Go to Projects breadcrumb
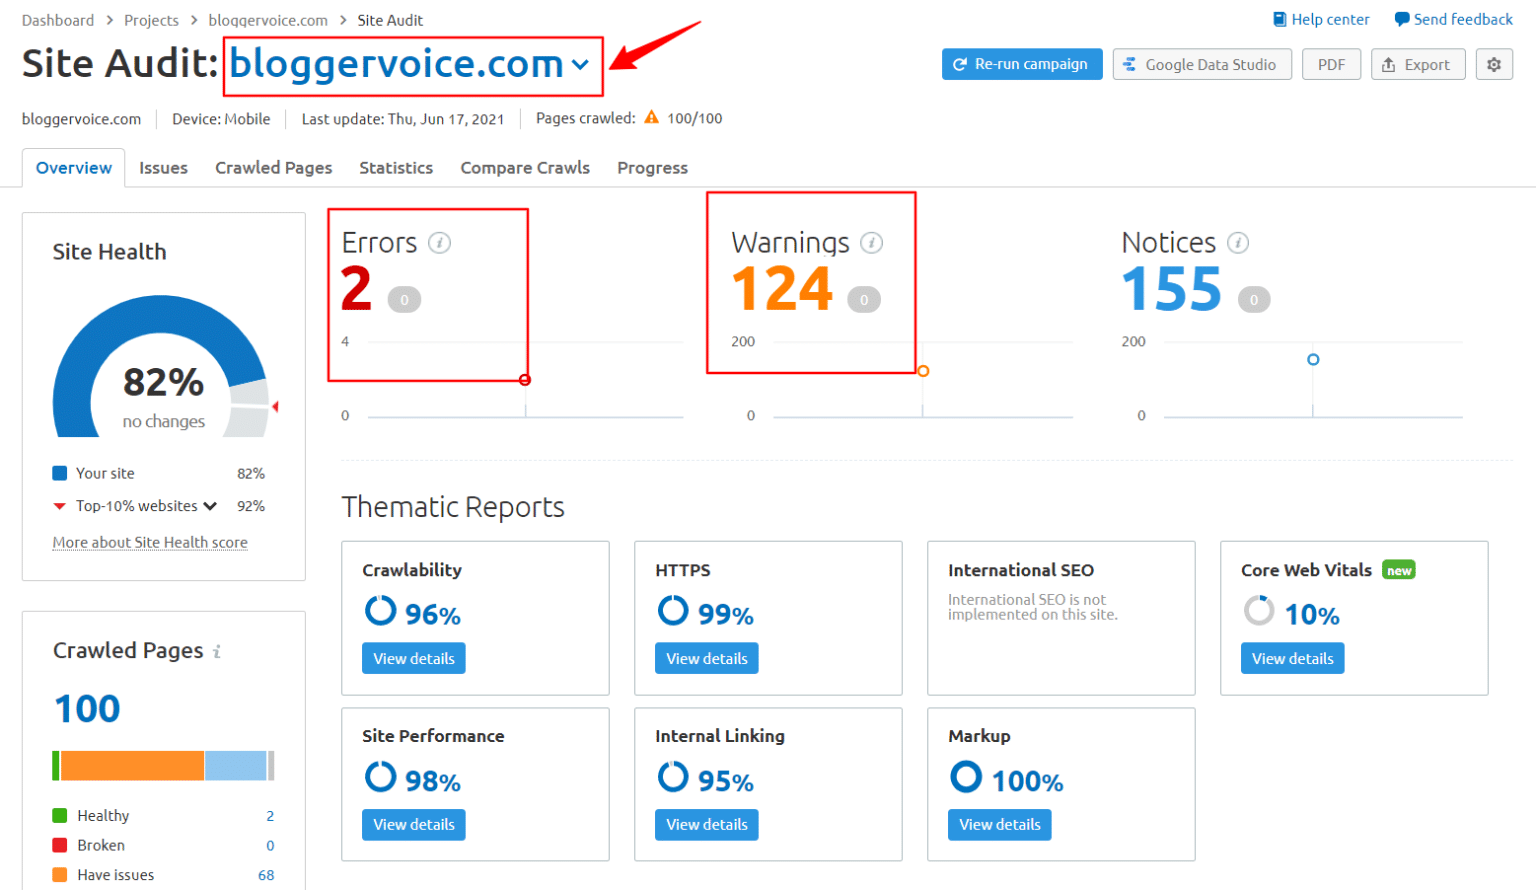 coord(151,20)
